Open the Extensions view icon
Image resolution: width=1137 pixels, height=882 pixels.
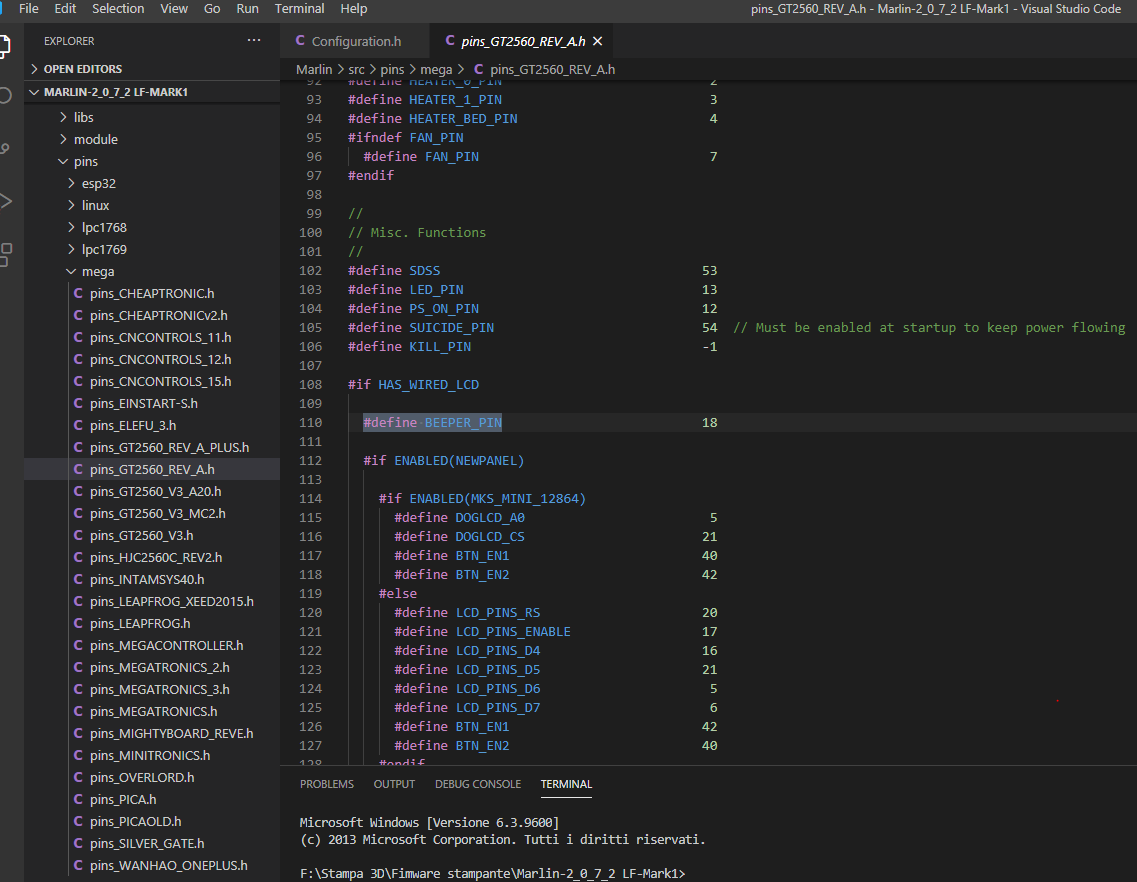5,253
